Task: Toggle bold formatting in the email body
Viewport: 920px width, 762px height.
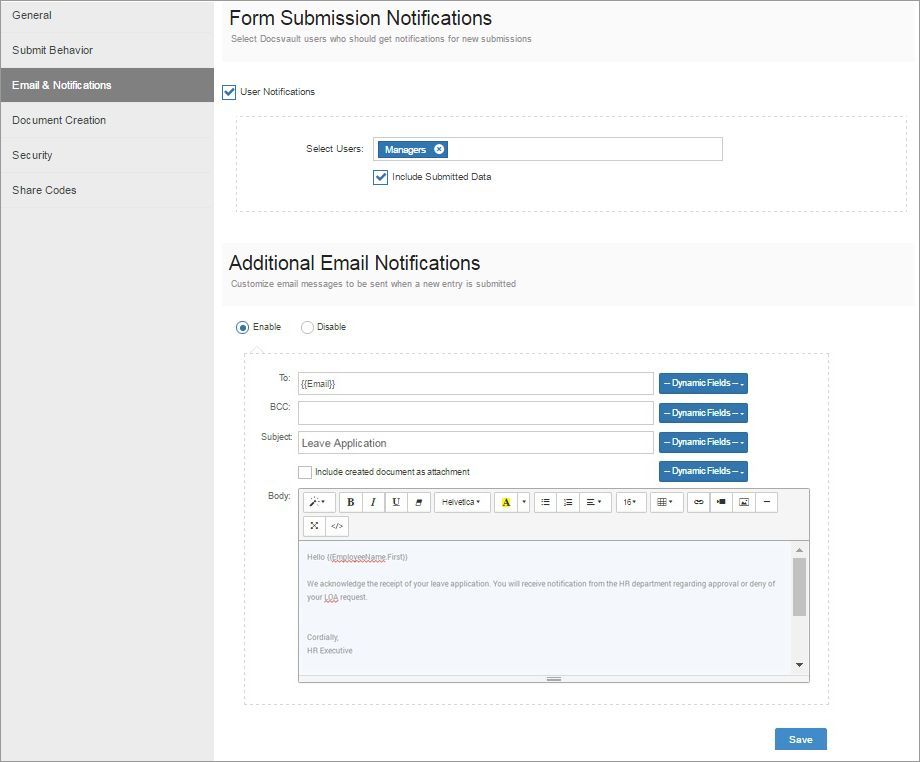Action: pyautogui.click(x=351, y=502)
